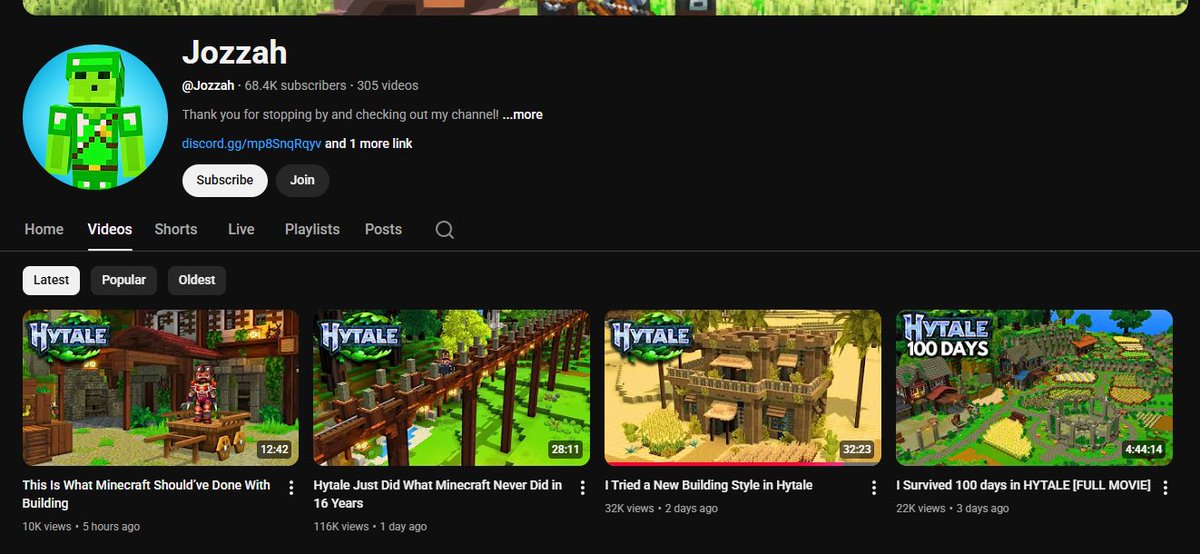Switch to the Home tab
The width and height of the screenshot is (1200, 554).
coord(44,229)
